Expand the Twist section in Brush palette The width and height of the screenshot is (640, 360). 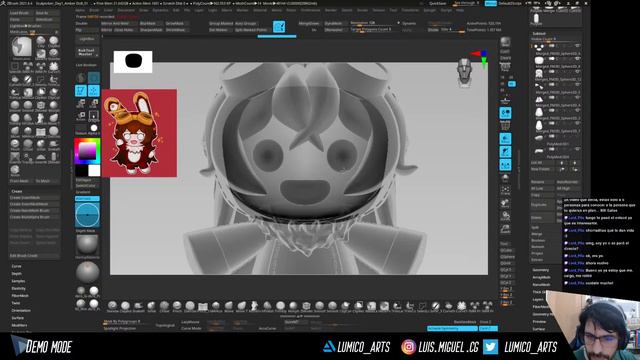click(x=16, y=303)
